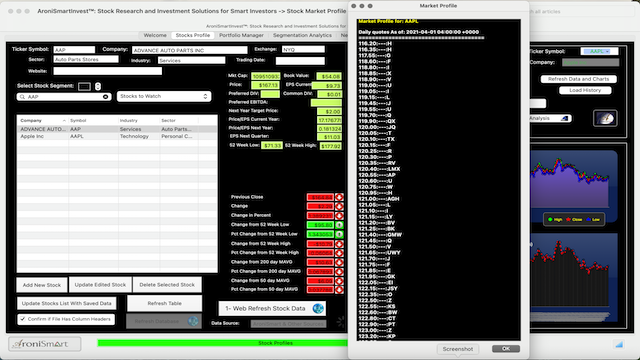Click Refresh Data and Charts button
640x360 pixels.
pyautogui.click(x=578, y=79)
